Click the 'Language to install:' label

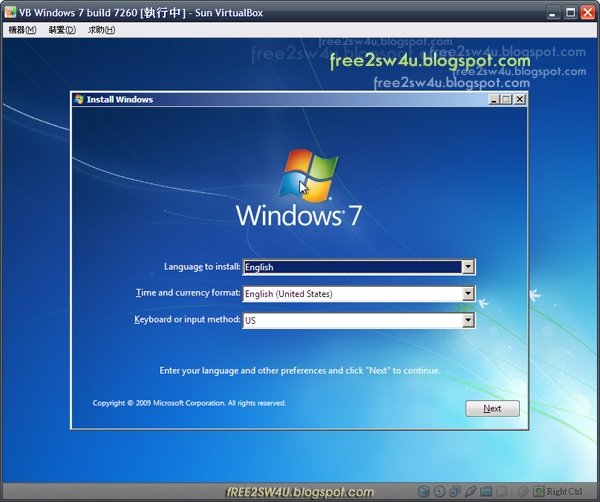202,267
